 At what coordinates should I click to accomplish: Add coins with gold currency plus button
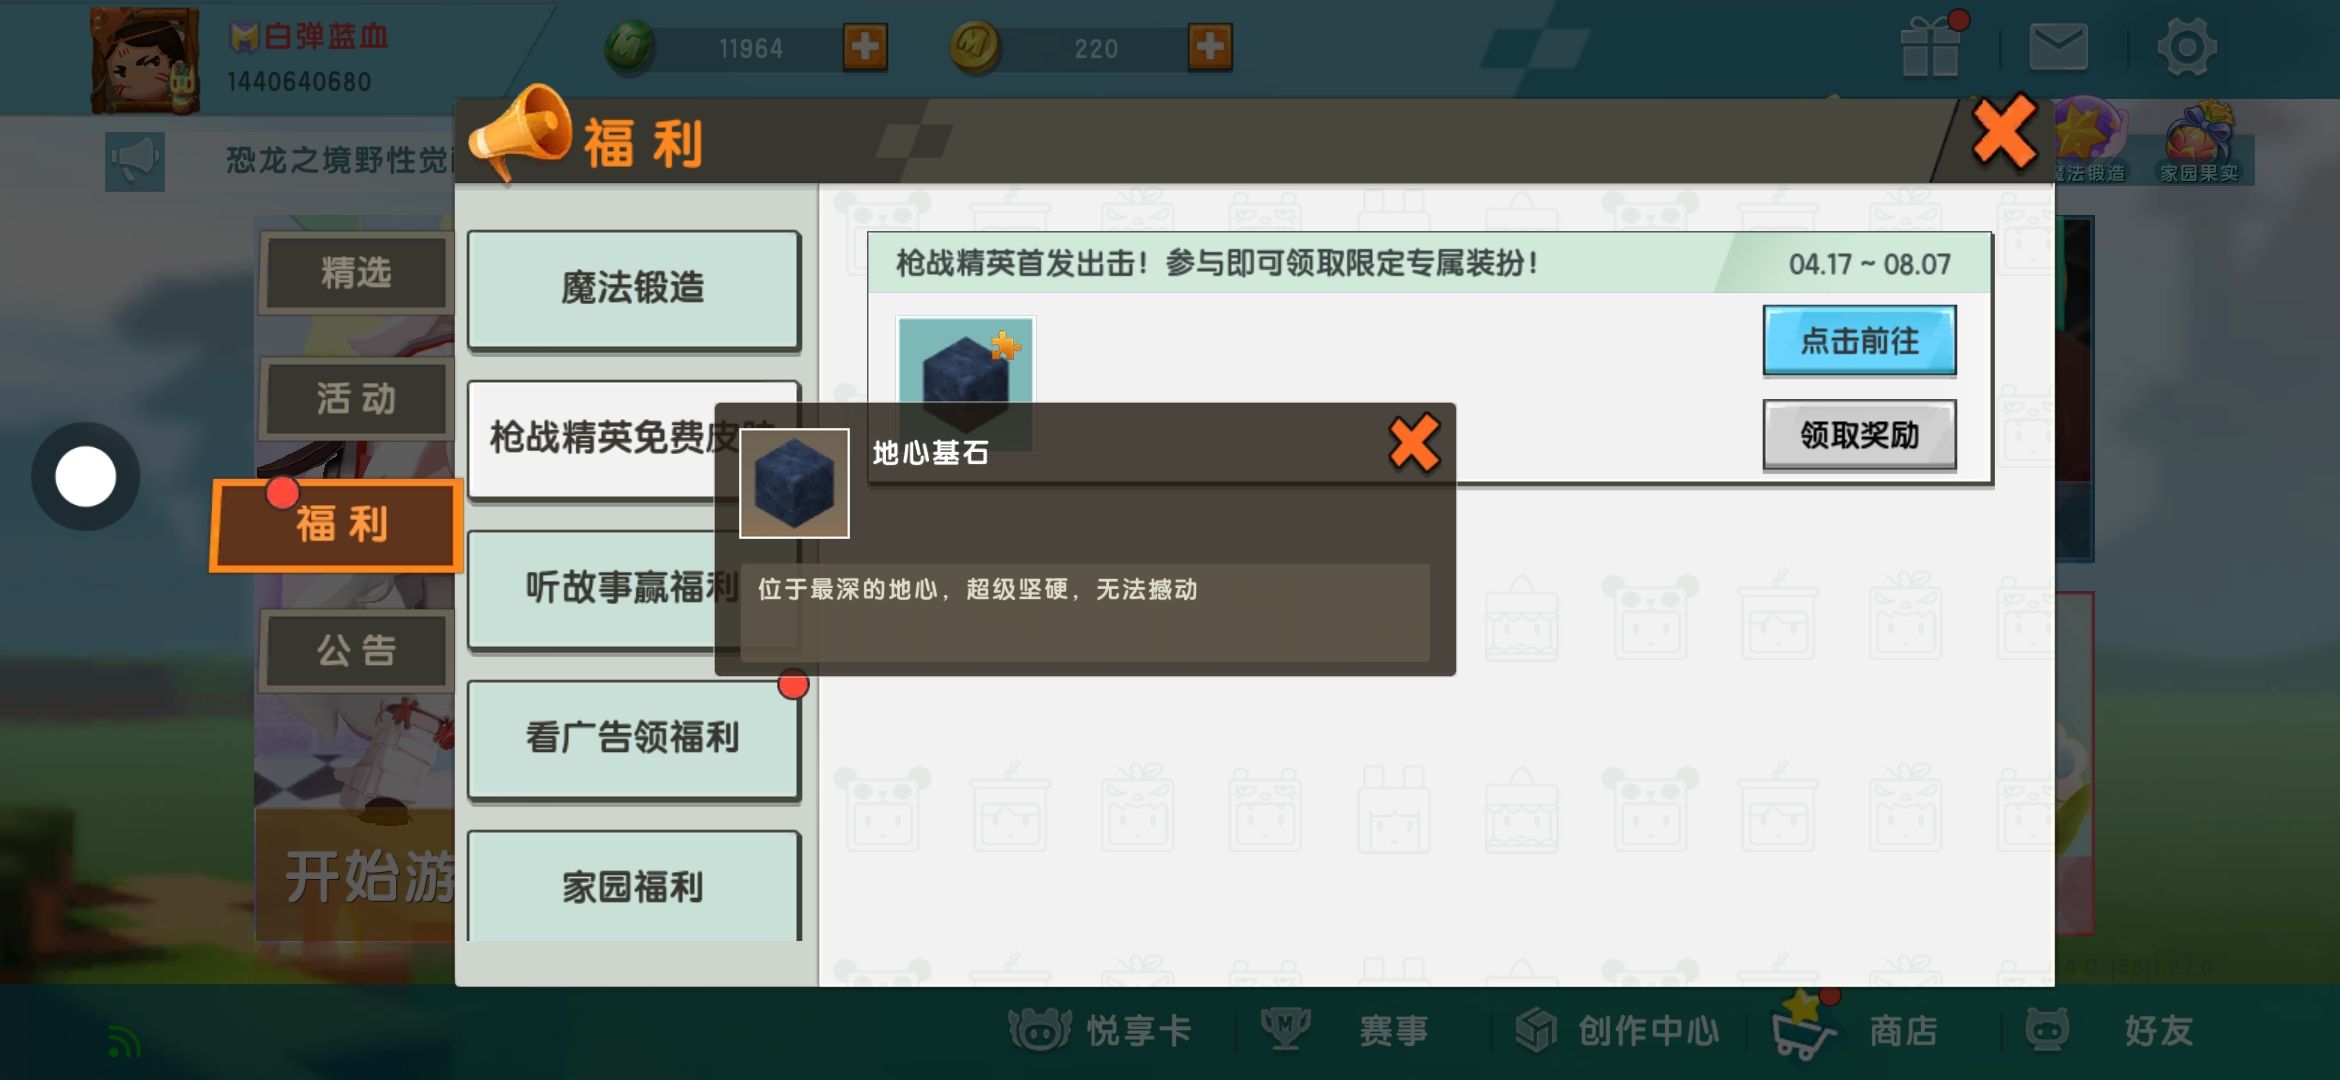click(x=1210, y=47)
